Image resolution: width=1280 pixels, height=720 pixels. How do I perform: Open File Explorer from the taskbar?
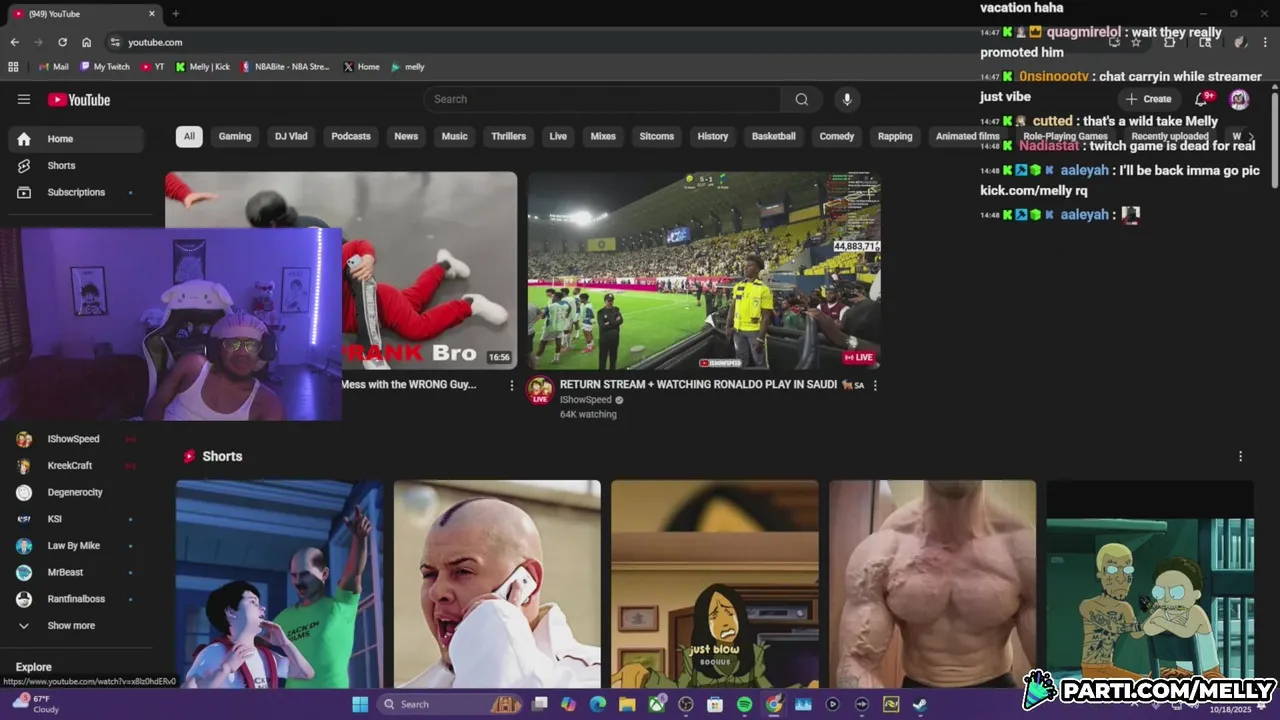click(x=627, y=704)
